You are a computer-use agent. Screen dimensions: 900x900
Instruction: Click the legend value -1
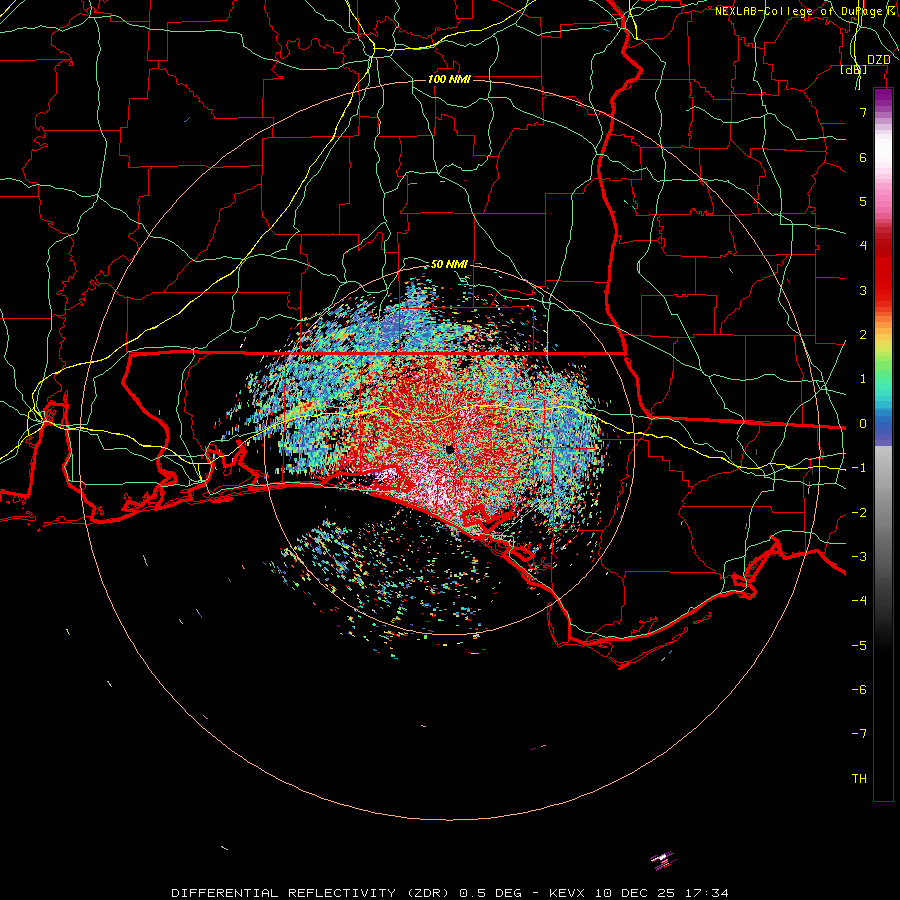[859, 468]
